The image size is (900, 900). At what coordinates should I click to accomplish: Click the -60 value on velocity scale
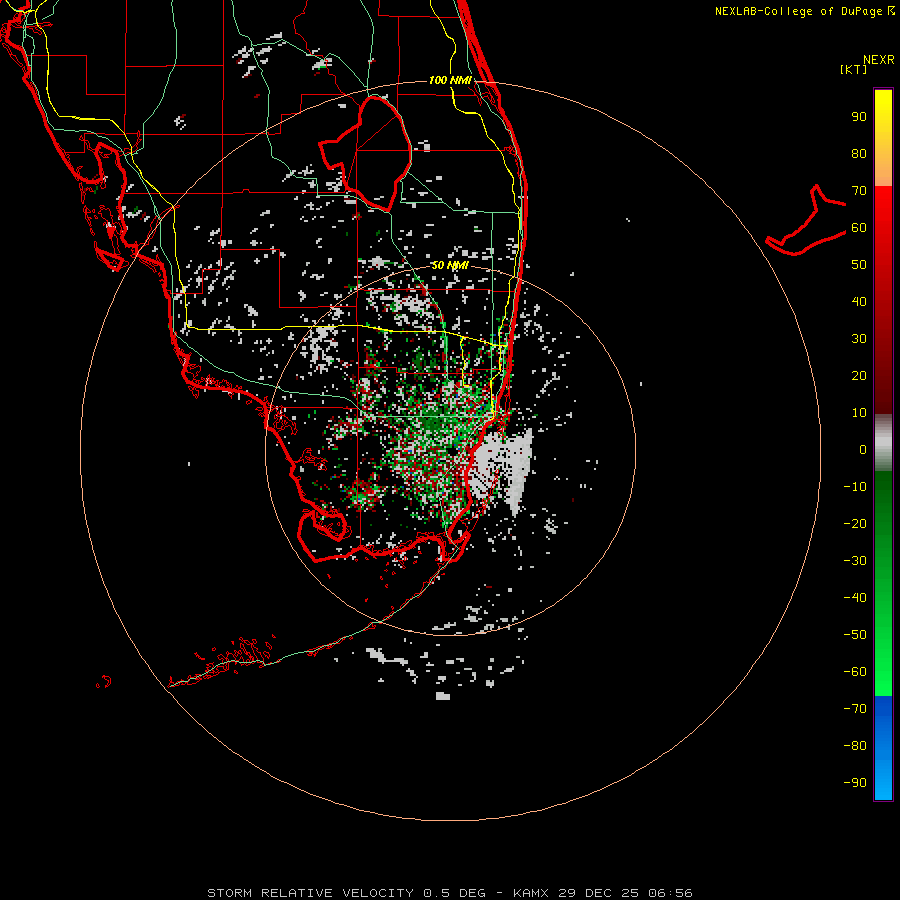pyautogui.click(x=855, y=672)
